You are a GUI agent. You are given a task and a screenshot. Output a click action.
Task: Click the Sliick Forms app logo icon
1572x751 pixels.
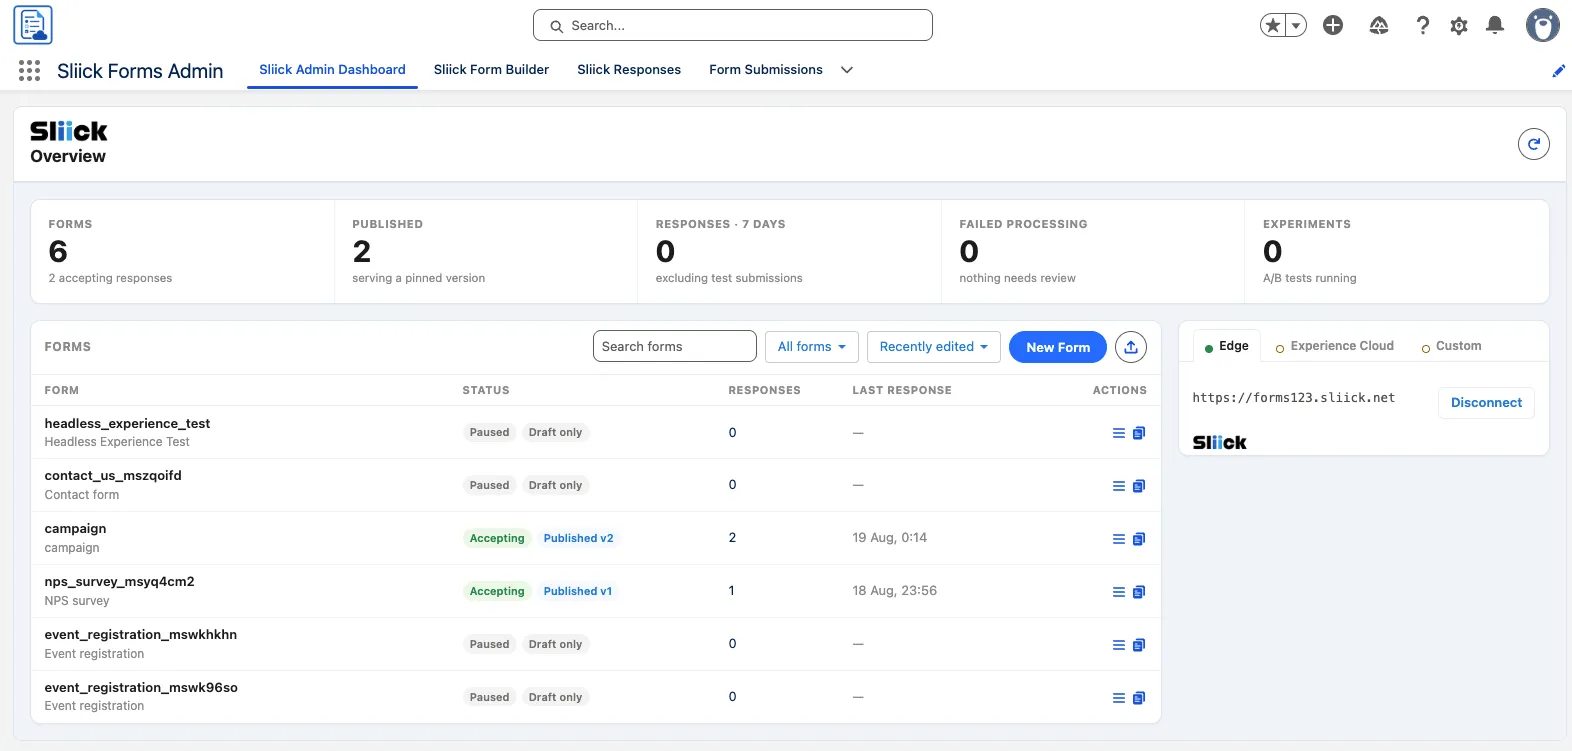(33, 25)
